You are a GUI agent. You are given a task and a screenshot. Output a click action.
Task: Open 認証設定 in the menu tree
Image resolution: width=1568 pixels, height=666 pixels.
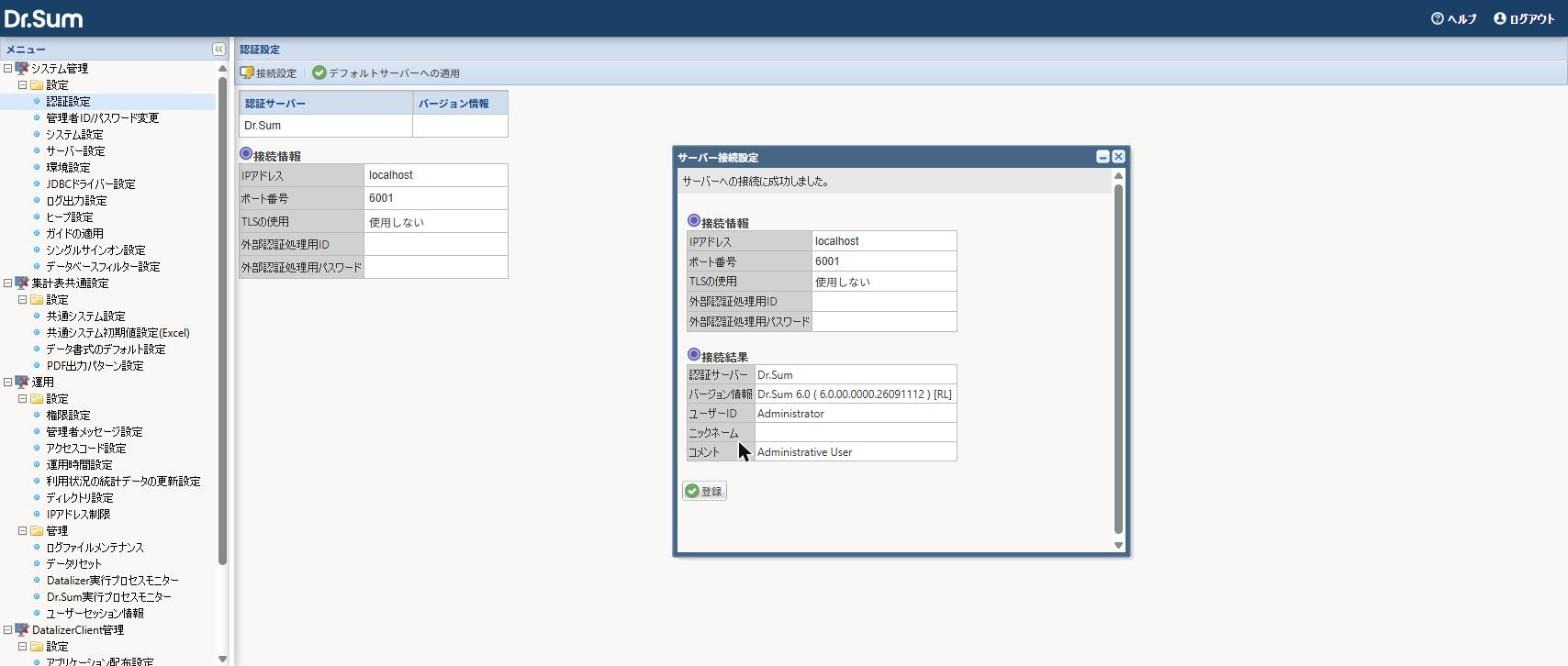tap(68, 102)
